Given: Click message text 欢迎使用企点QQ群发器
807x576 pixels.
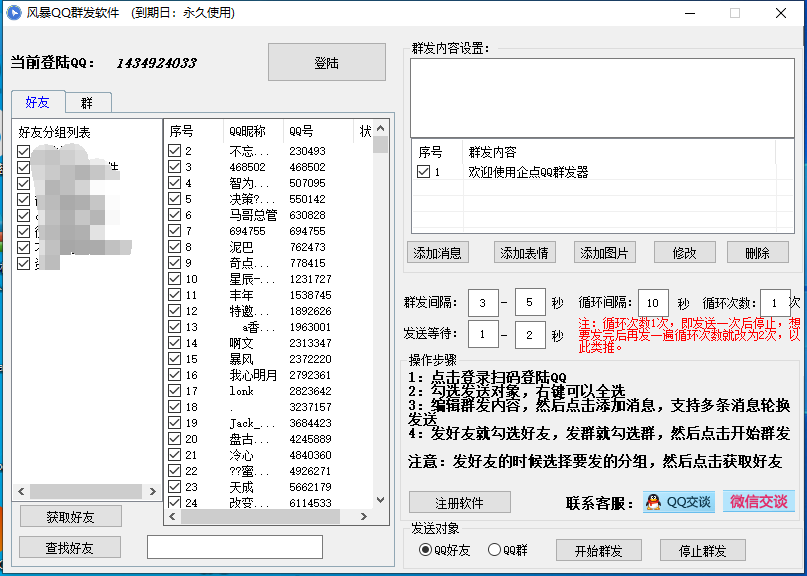Looking at the screenshot, I should [x=529, y=171].
